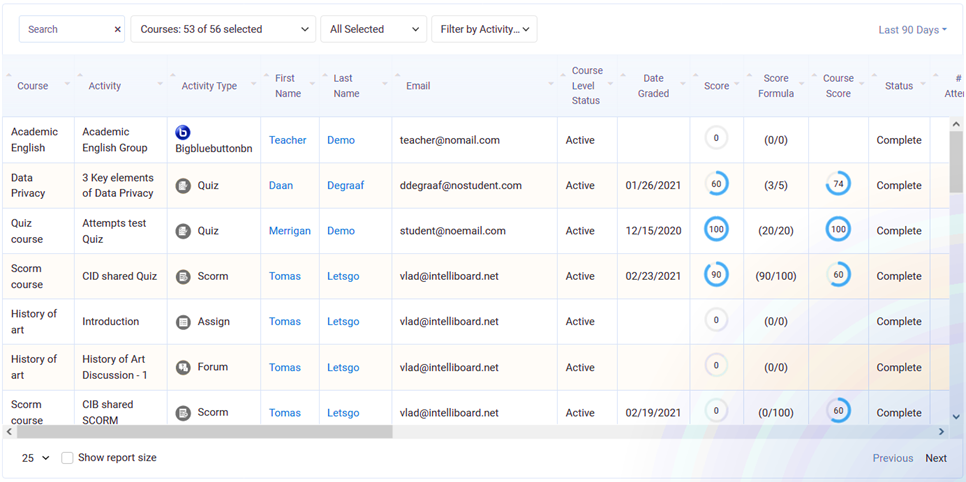The image size is (966, 482).
Task: Click the Bigbluebuttonbn activity type icon
Action: (183, 133)
